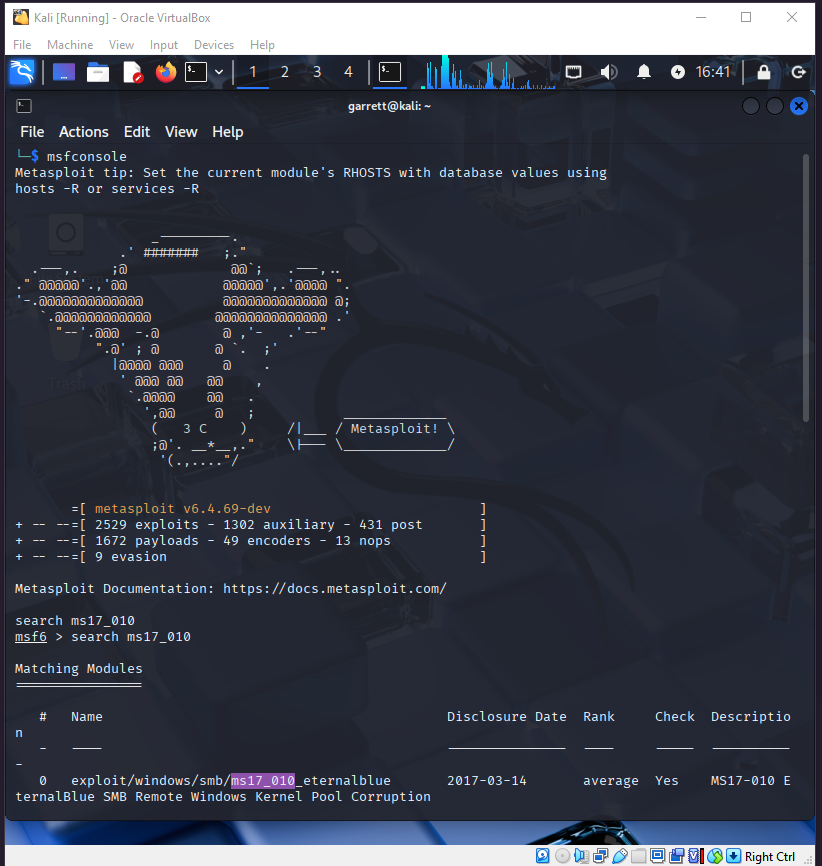Click the volume speaker icon in the panel
The width and height of the screenshot is (822, 866).
pyautogui.click(x=609, y=72)
